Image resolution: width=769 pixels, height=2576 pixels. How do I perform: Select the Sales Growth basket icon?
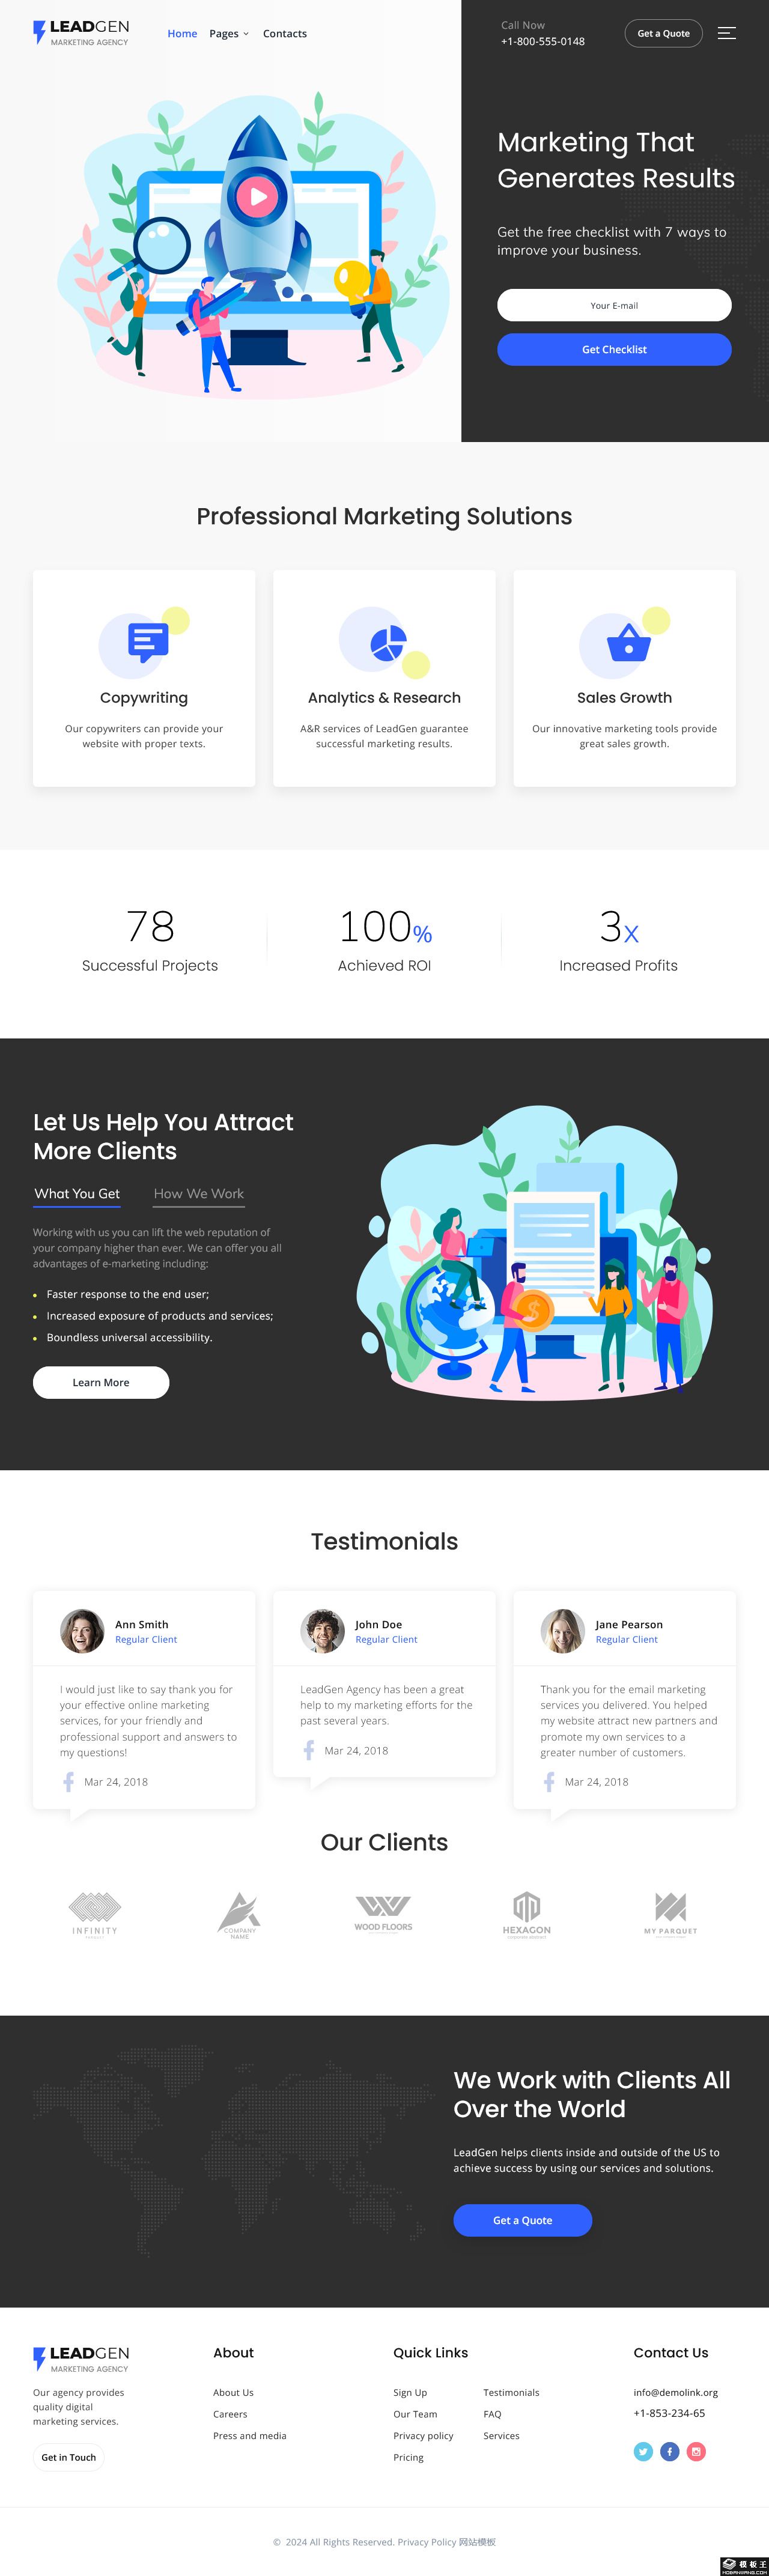628,642
